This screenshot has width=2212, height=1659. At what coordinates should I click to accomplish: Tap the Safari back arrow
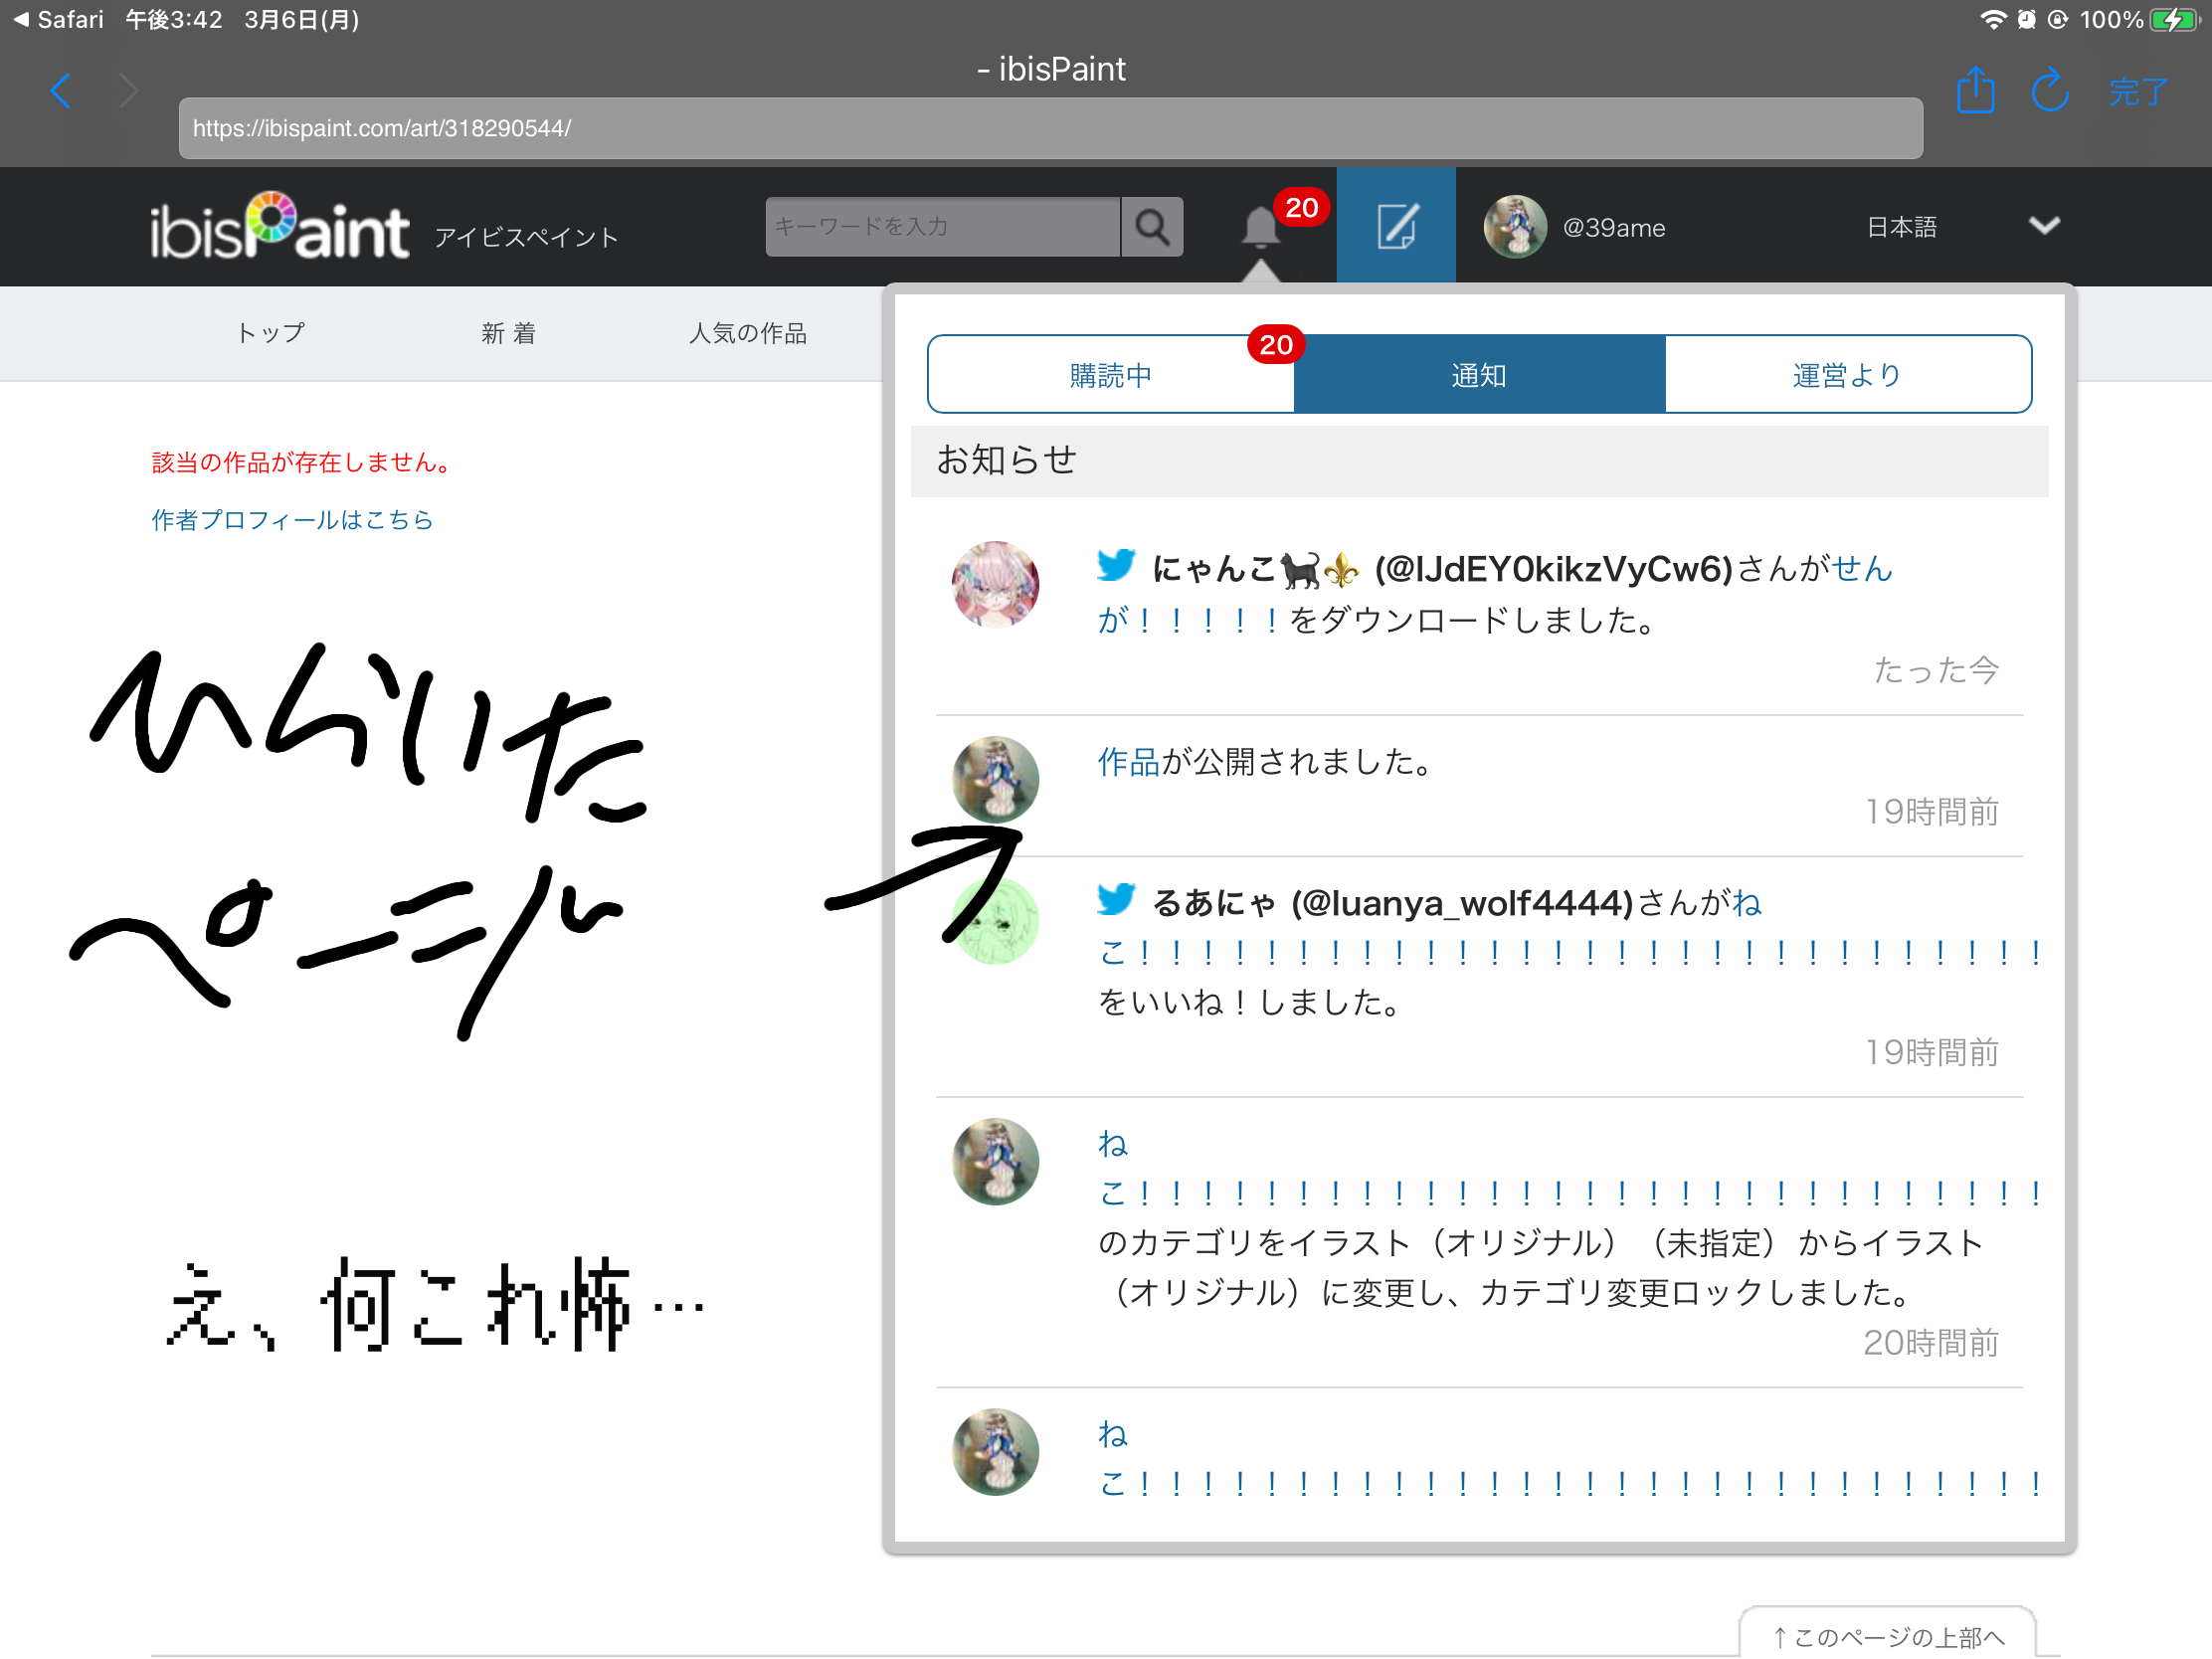[x=61, y=91]
